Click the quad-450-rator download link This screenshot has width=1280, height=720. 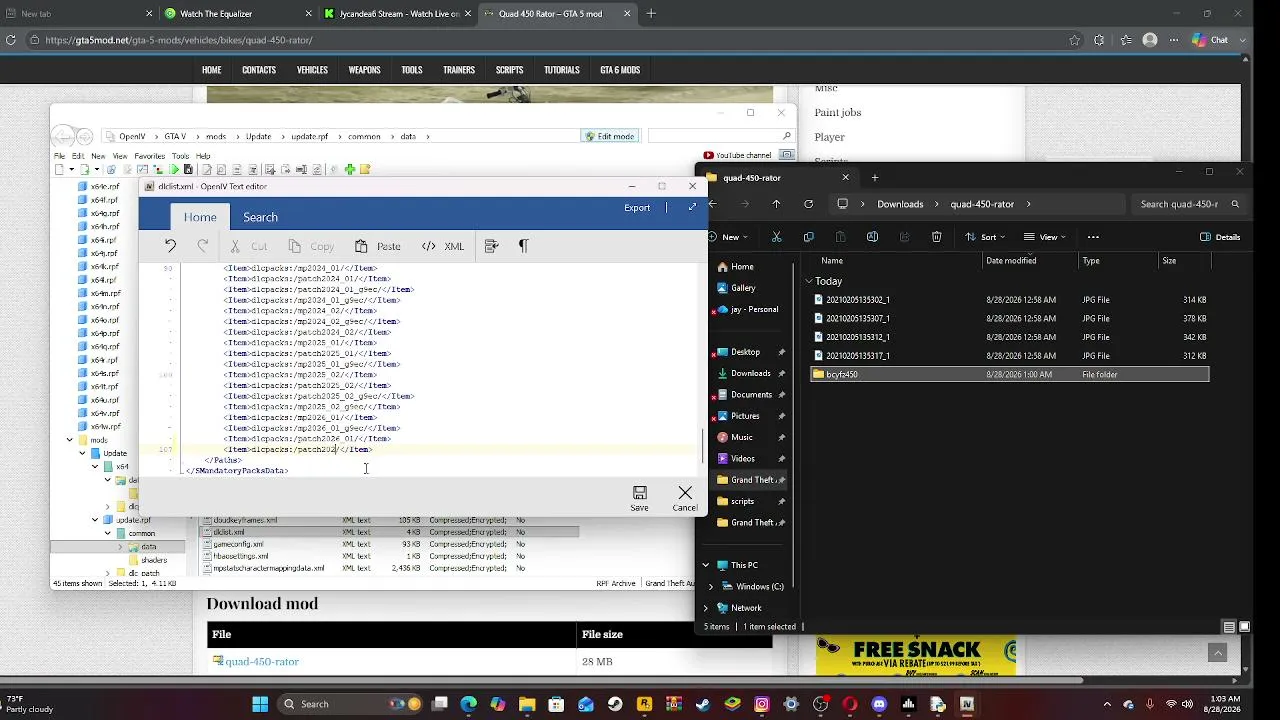(262, 662)
